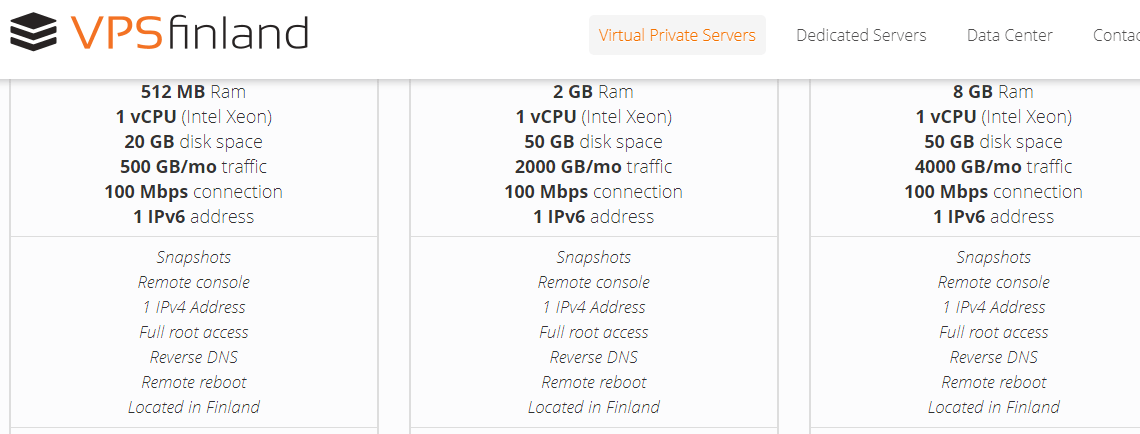Click Snapshots feature in the middle plan

[593, 257]
